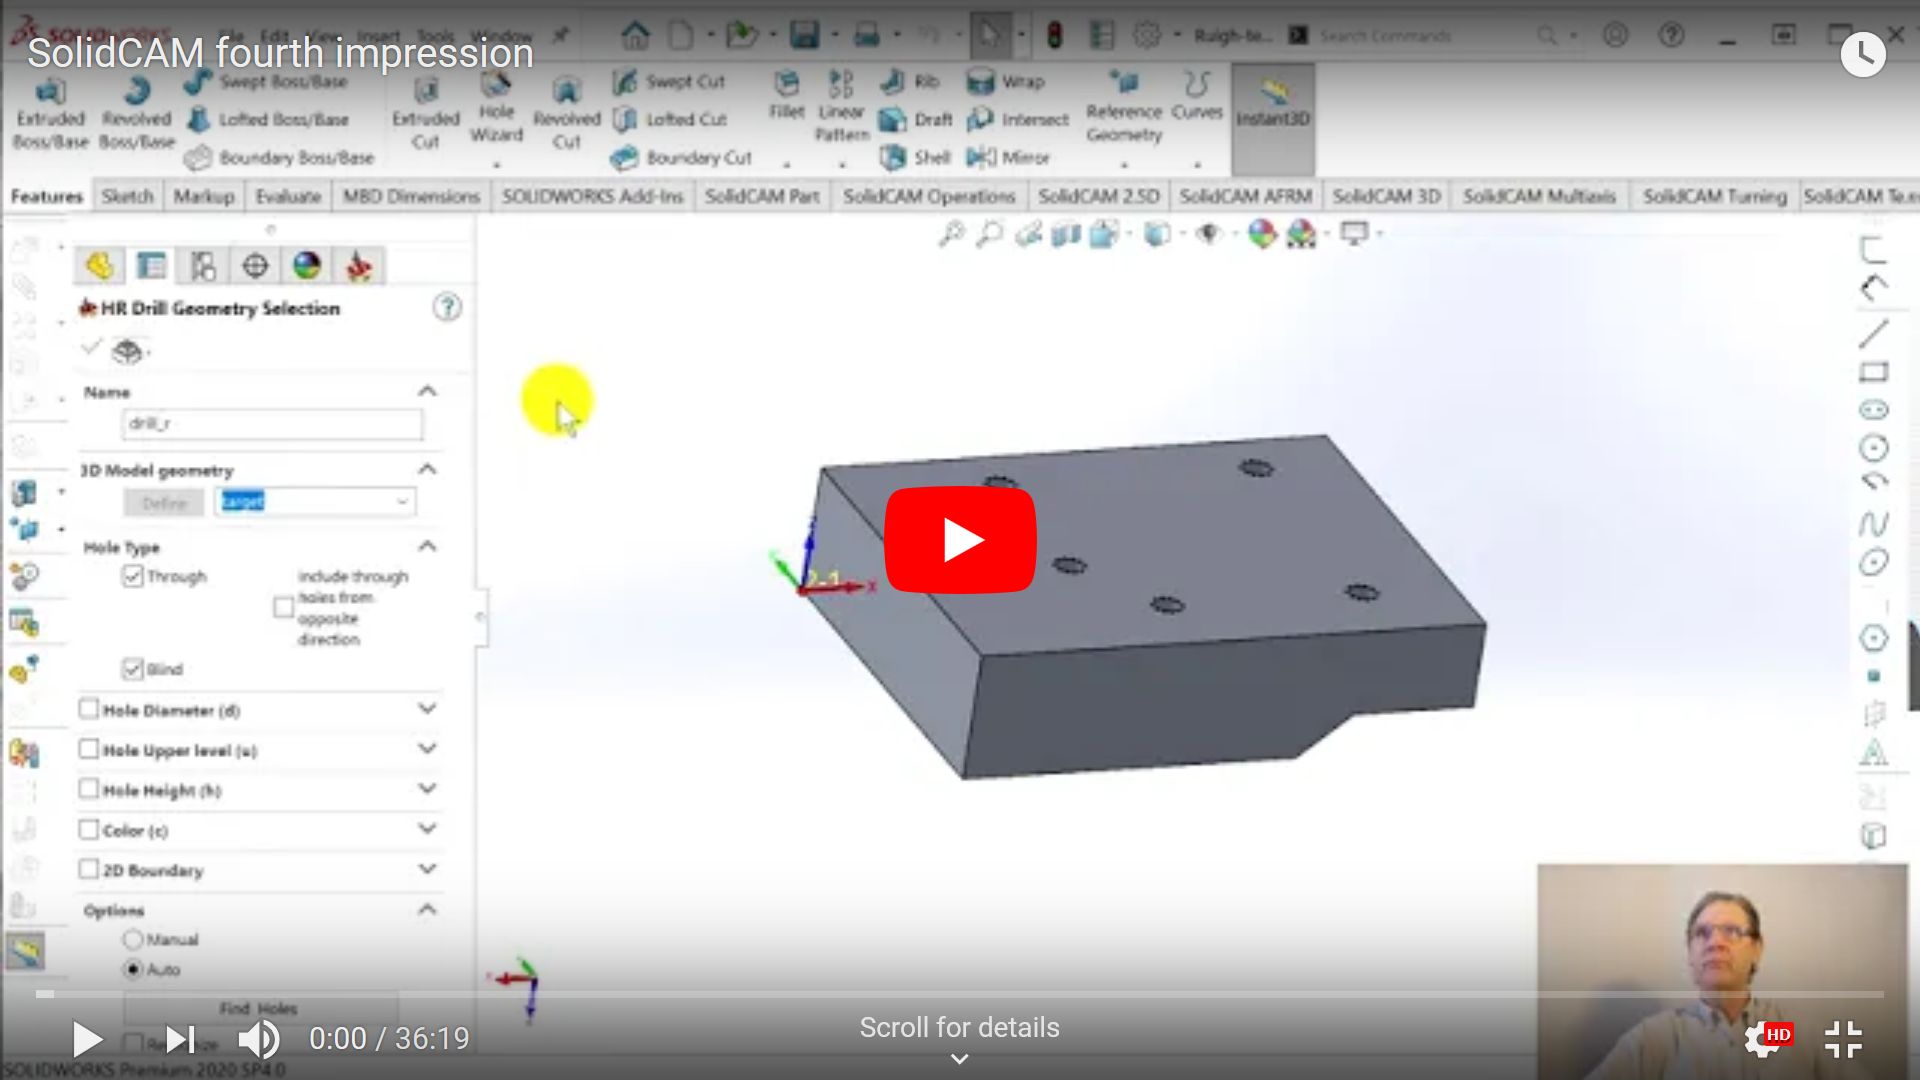
Task: Switch to the Sketch tab
Action: 127,196
